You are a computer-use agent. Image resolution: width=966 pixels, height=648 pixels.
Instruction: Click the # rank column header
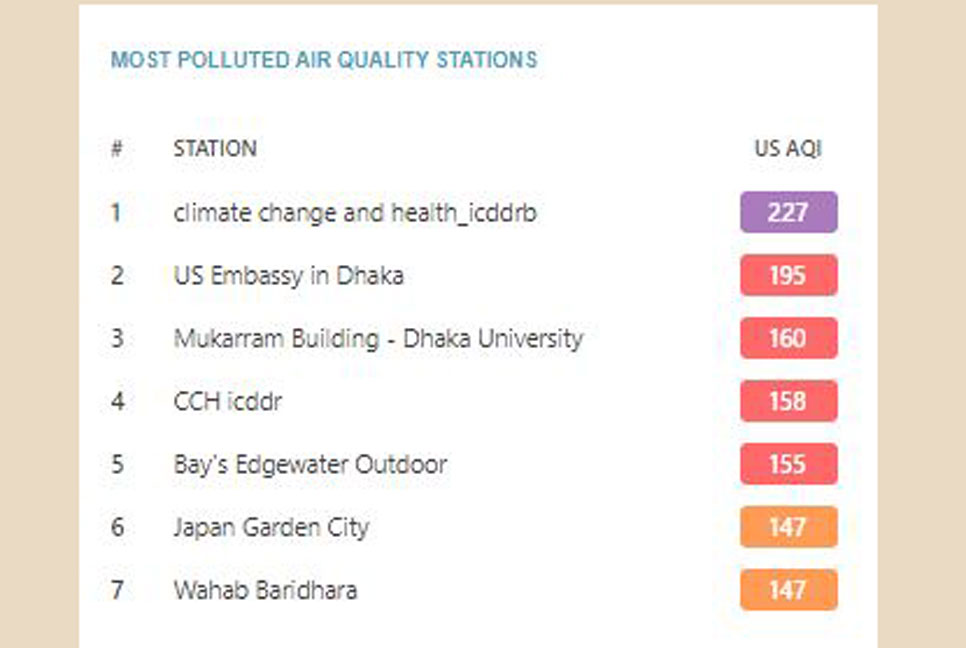[116, 148]
